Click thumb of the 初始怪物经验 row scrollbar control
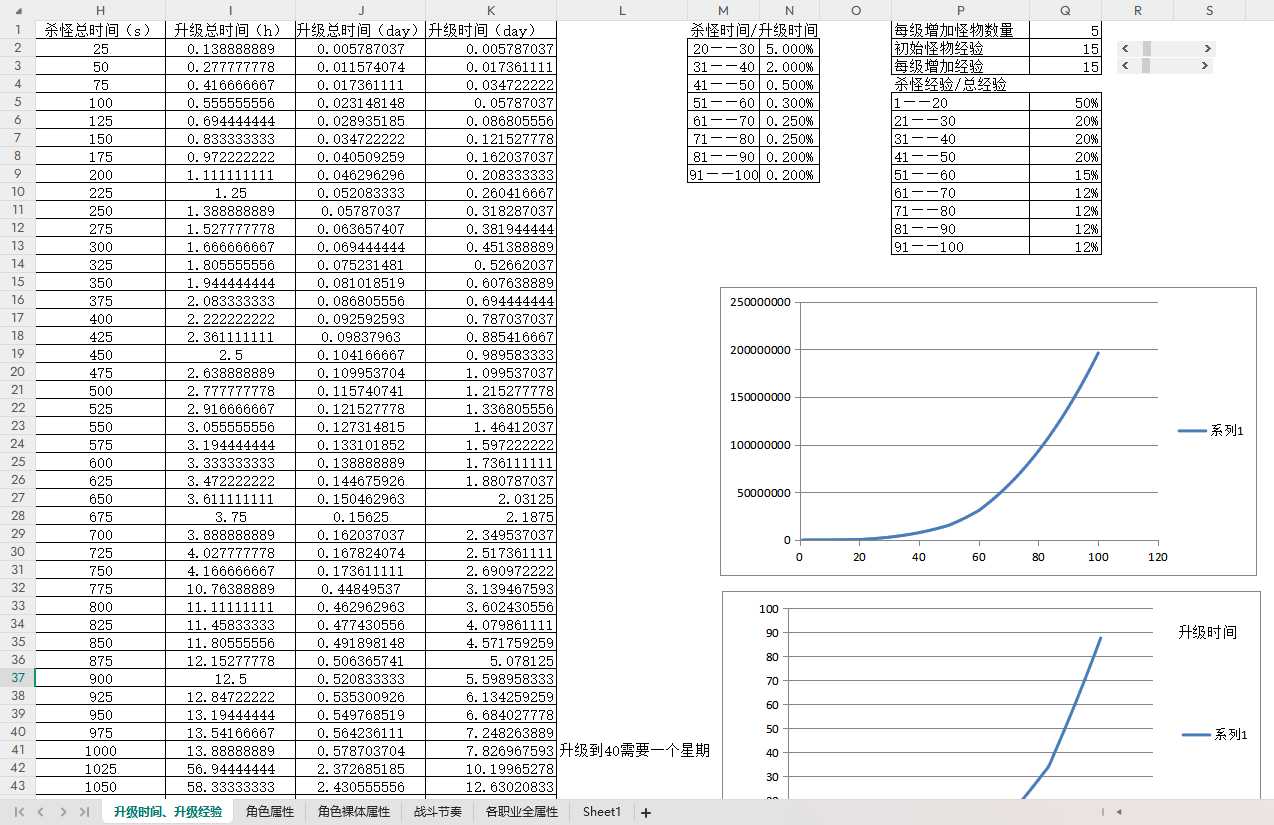 pyautogui.click(x=1147, y=48)
